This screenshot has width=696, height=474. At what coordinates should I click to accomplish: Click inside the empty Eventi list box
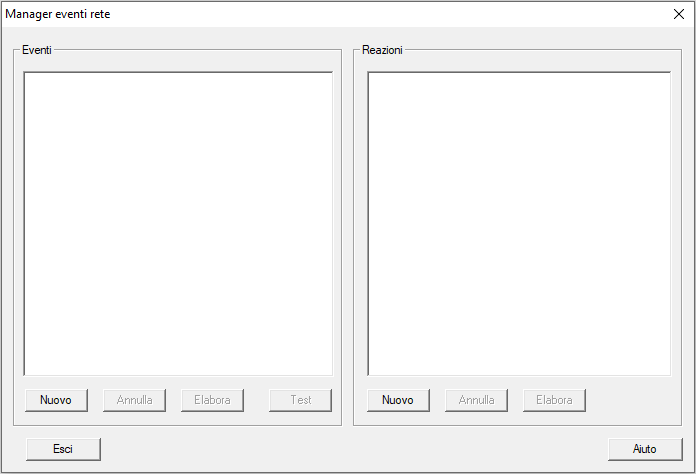178,224
